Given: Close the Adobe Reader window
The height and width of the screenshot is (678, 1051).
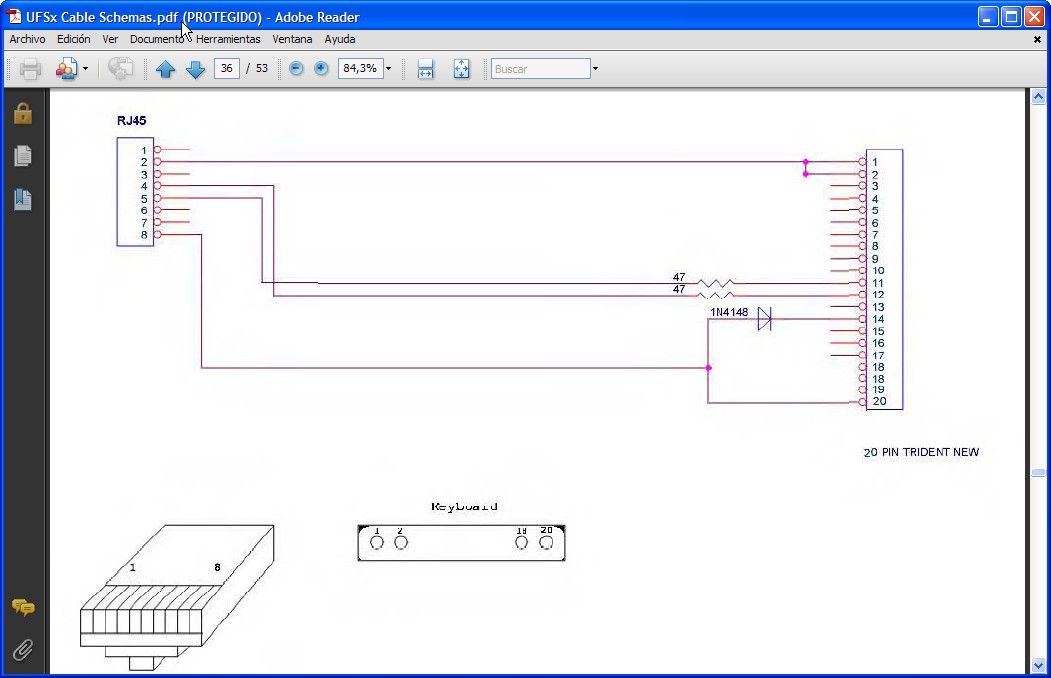Looking at the screenshot, I should [1034, 17].
